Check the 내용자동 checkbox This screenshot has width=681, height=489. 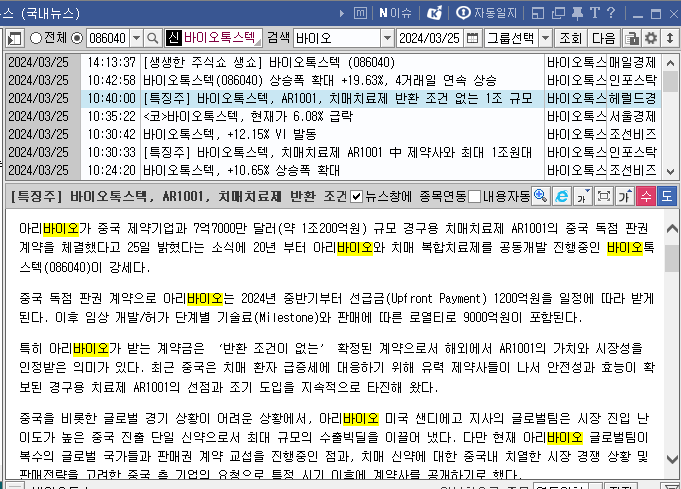tap(475, 197)
